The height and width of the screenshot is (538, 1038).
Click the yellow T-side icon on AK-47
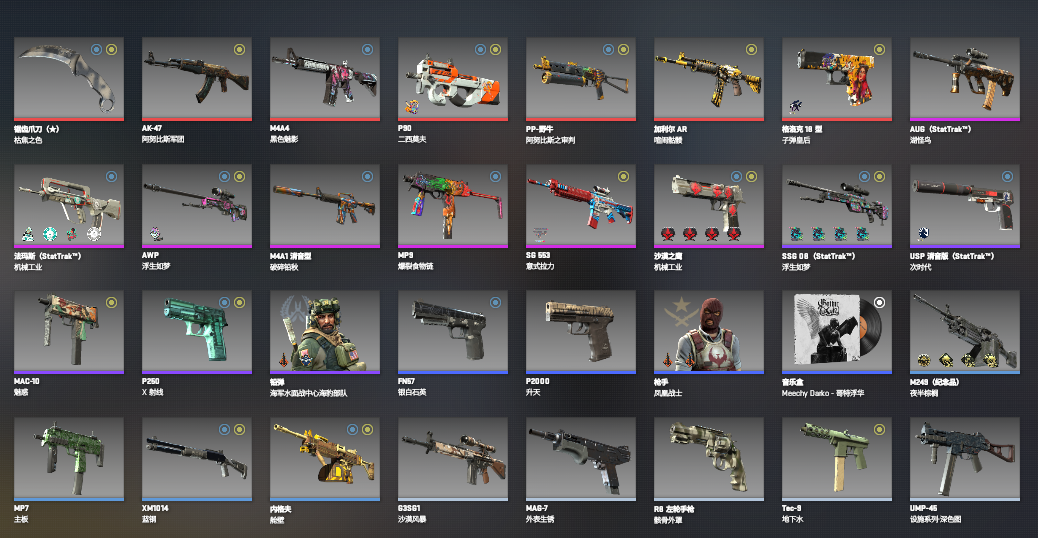[239, 50]
